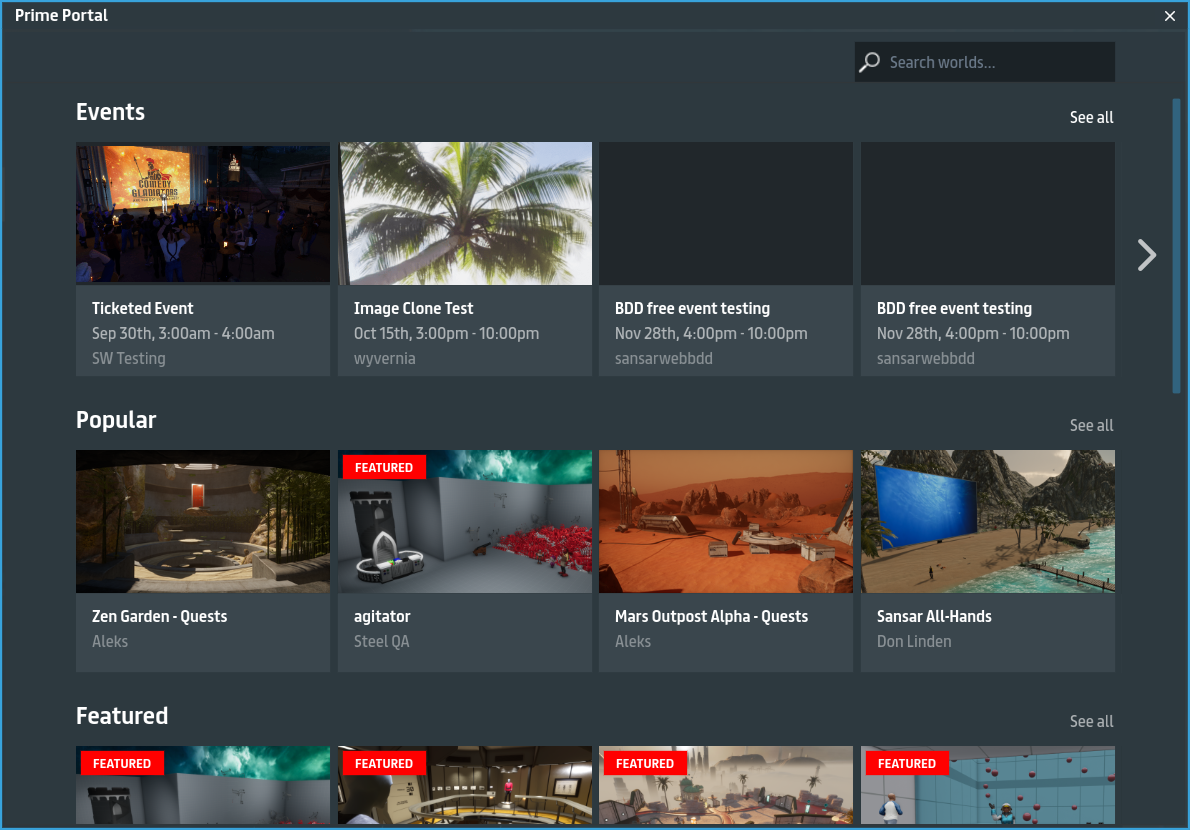Open See all for Featured worlds

[1091, 721]
